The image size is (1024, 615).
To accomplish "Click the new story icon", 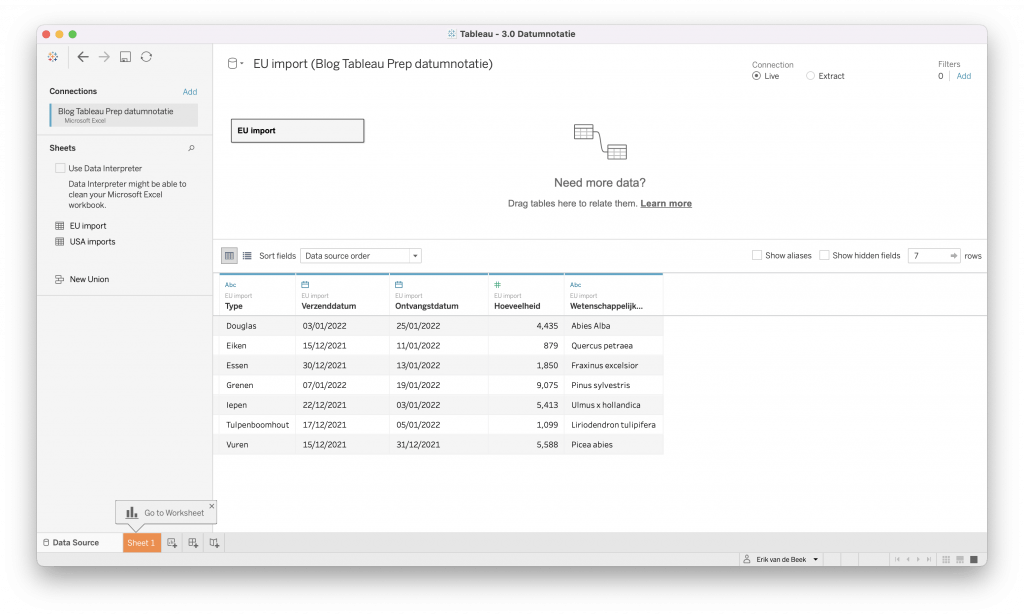I will pyautogui.click(x=214, y=543).
